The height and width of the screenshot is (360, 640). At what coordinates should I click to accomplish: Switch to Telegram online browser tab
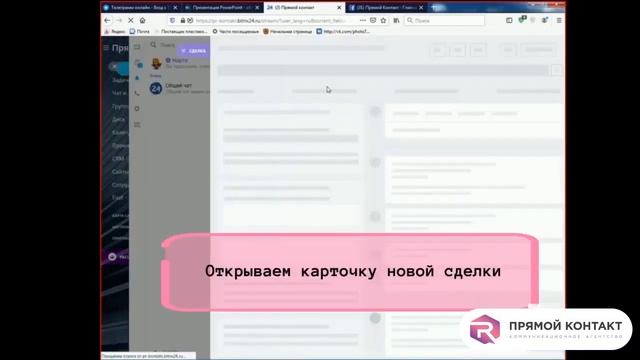point(138,8)
